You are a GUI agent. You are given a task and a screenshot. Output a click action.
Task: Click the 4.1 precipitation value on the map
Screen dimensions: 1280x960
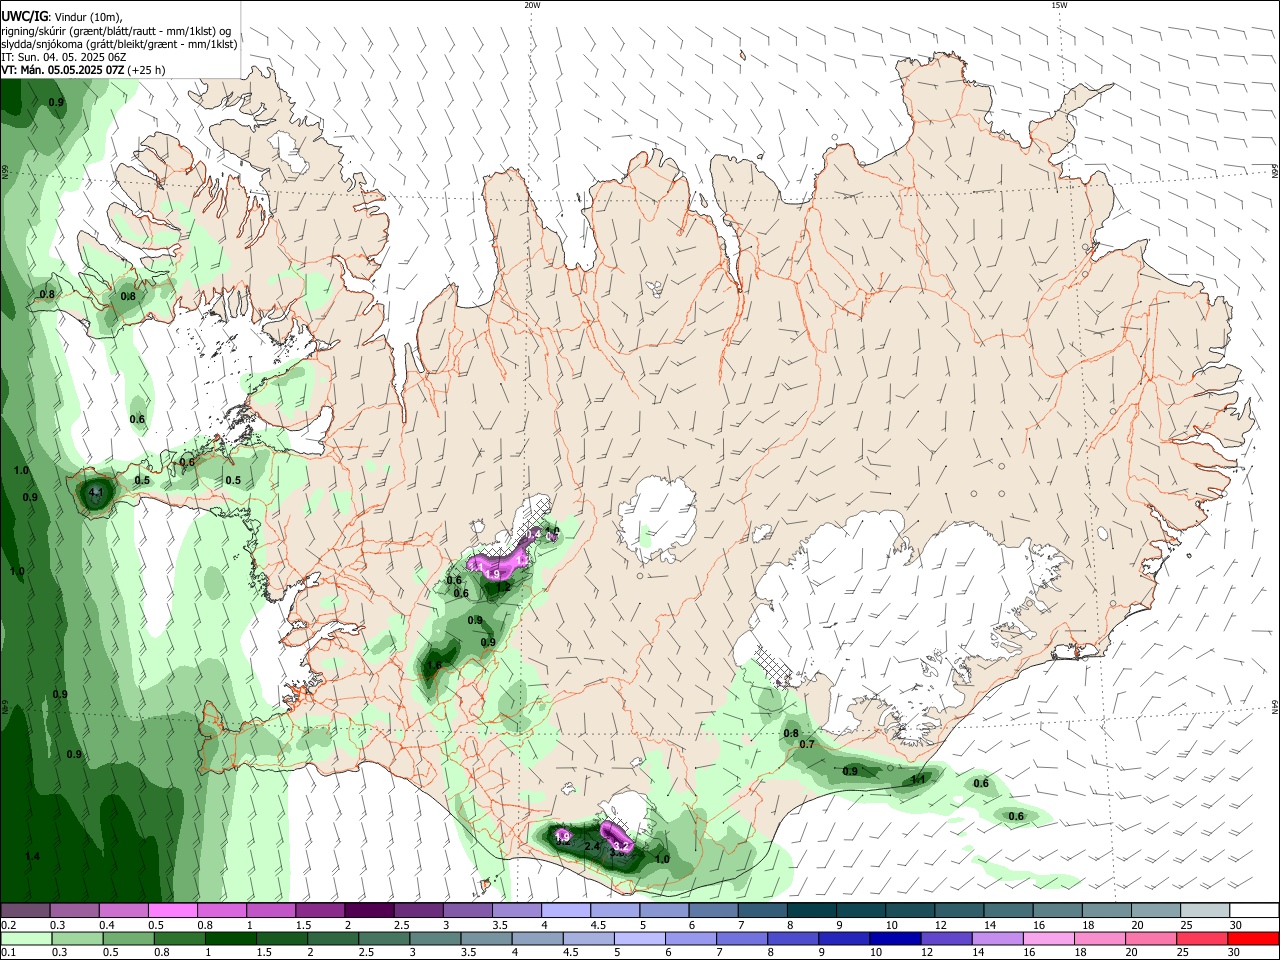pos(96,492)
